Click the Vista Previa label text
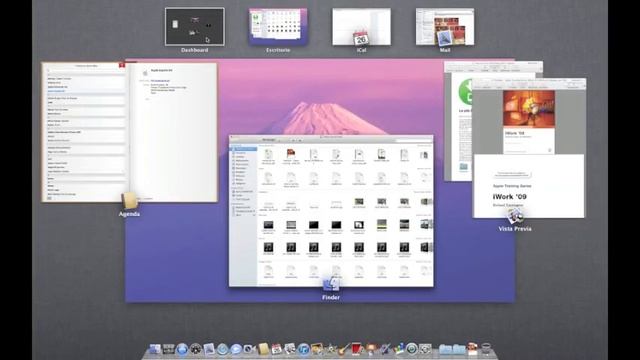640x360 pixels. (x=515, y=229)
